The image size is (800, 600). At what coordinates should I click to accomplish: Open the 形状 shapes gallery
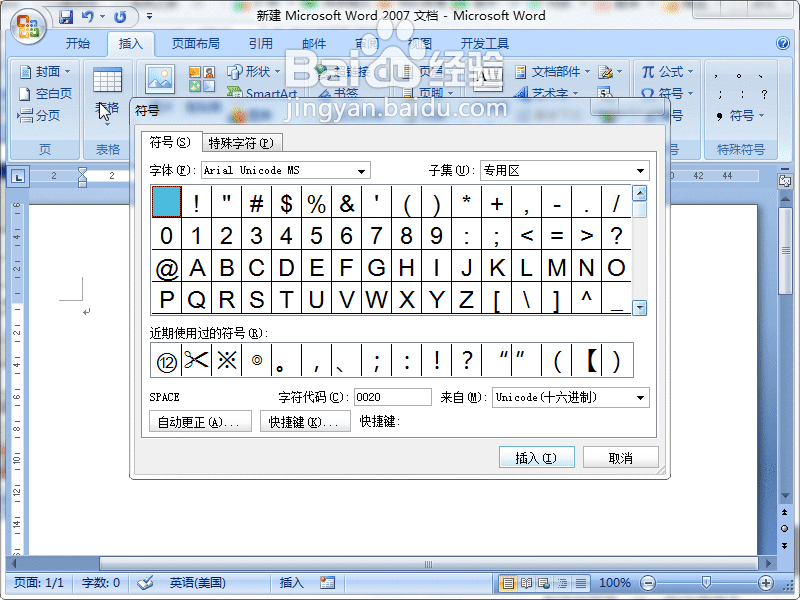[x=254, y=71]
